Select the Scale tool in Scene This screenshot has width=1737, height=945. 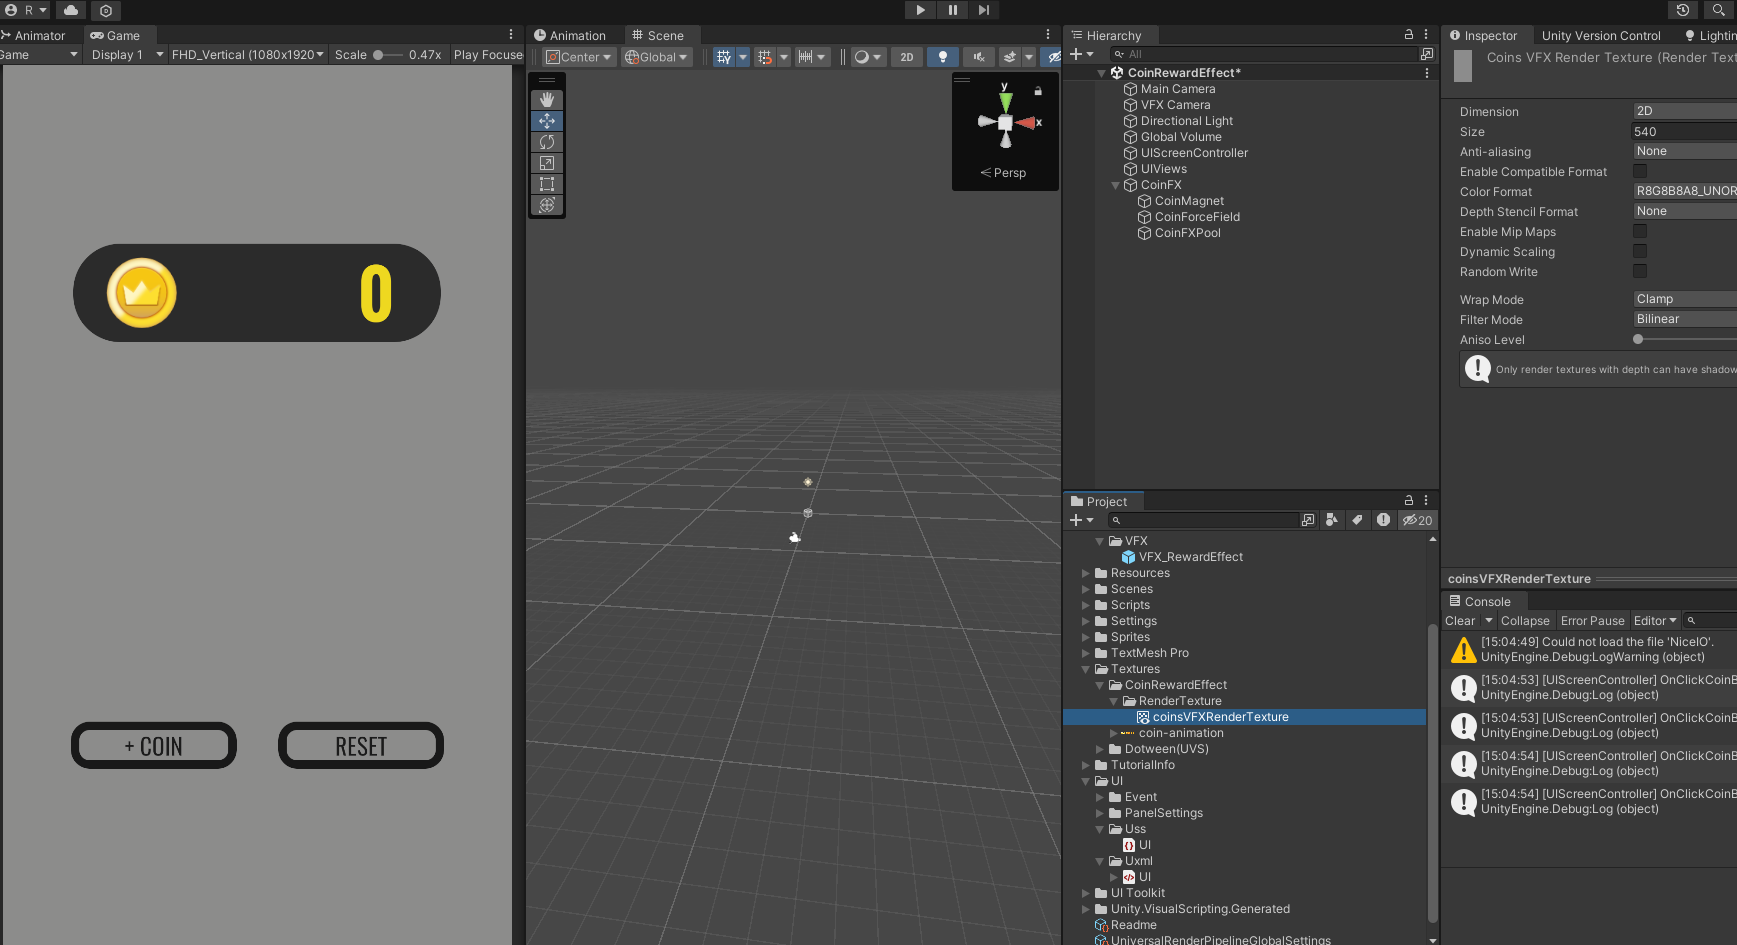click(547, 163)
